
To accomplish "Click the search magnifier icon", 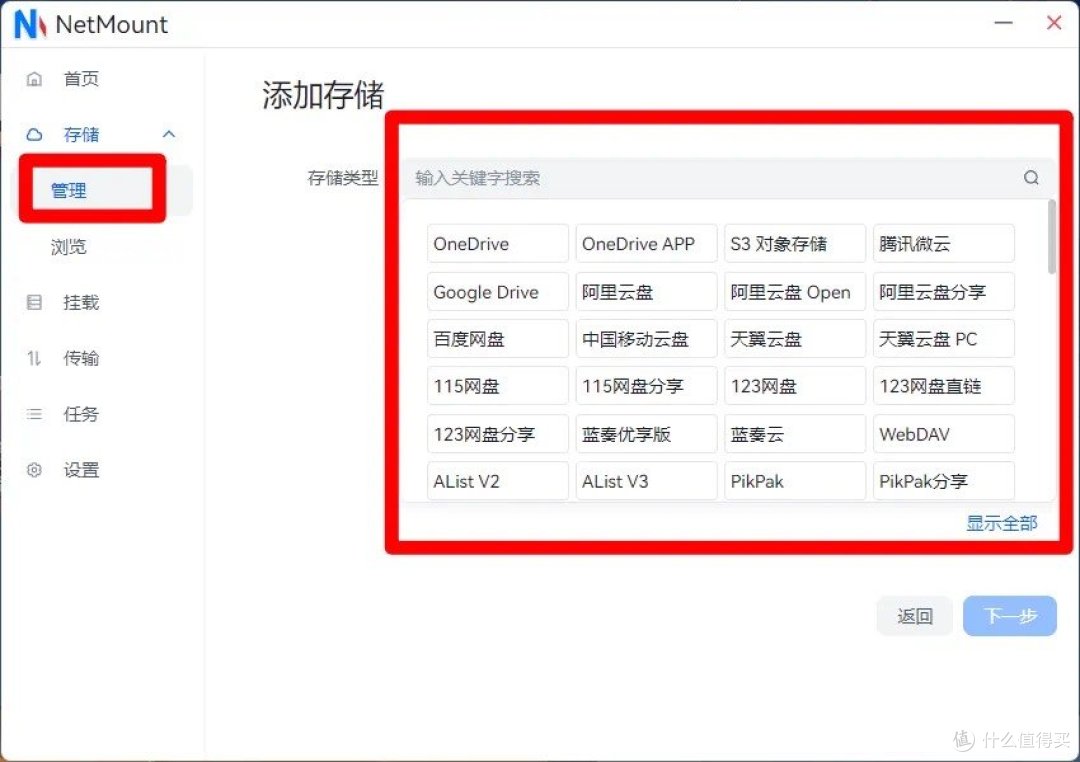I will click(1031, 177).
